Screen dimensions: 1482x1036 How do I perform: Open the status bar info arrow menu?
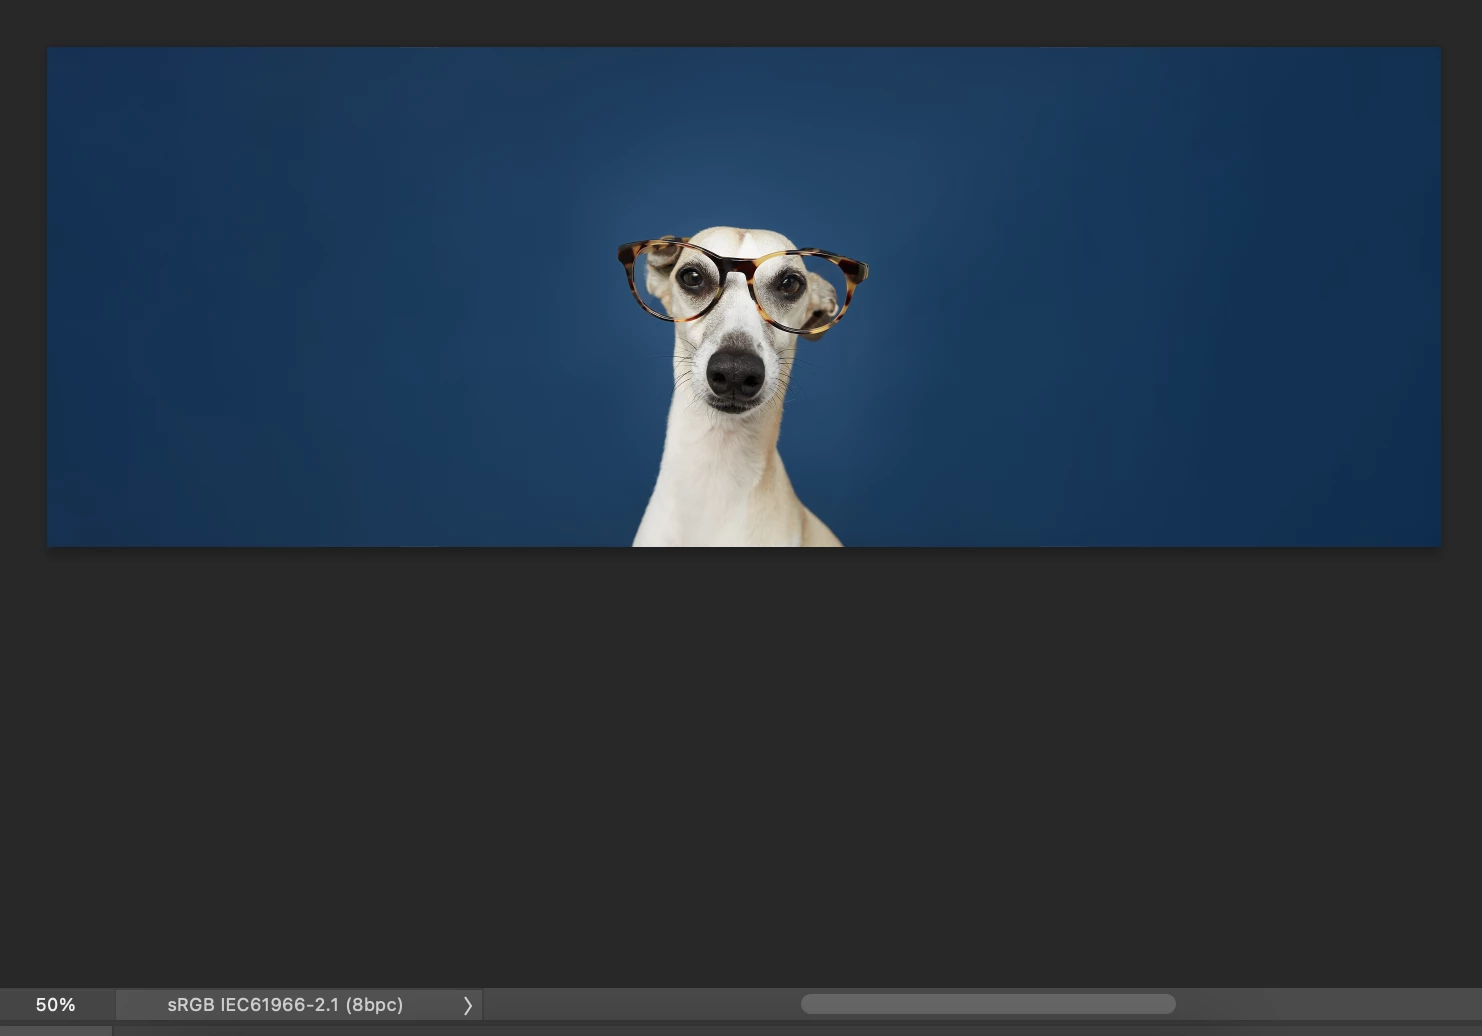point(467,1005)
